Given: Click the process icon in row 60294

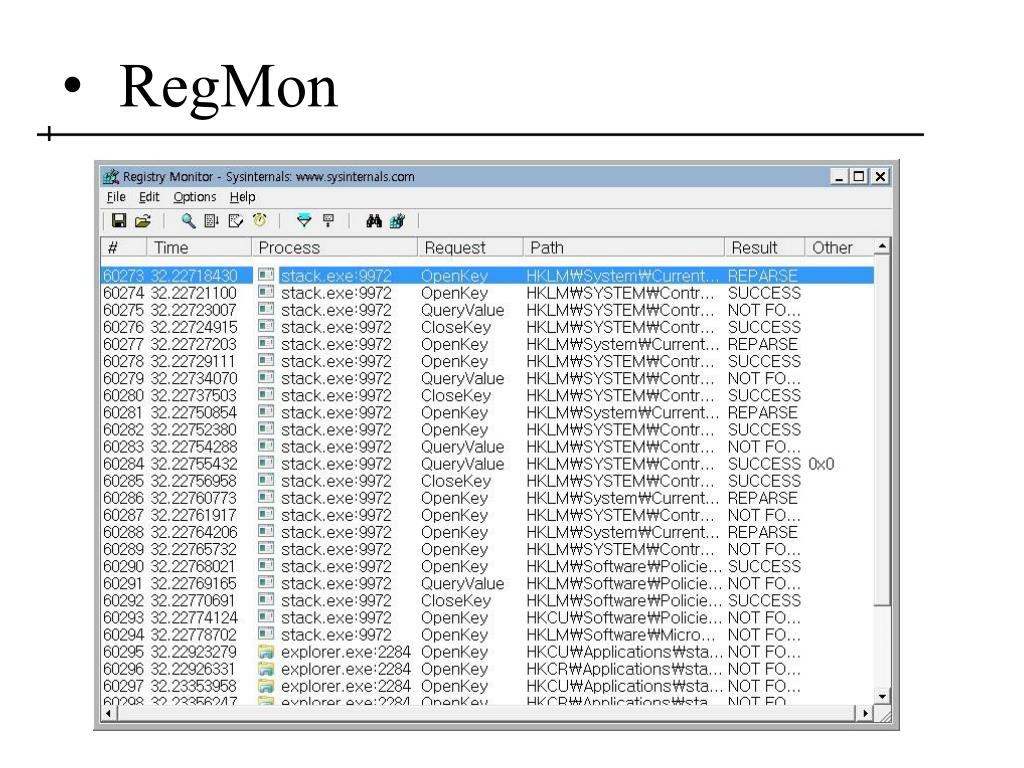Looking at the screenshot, I should point(266,633).
